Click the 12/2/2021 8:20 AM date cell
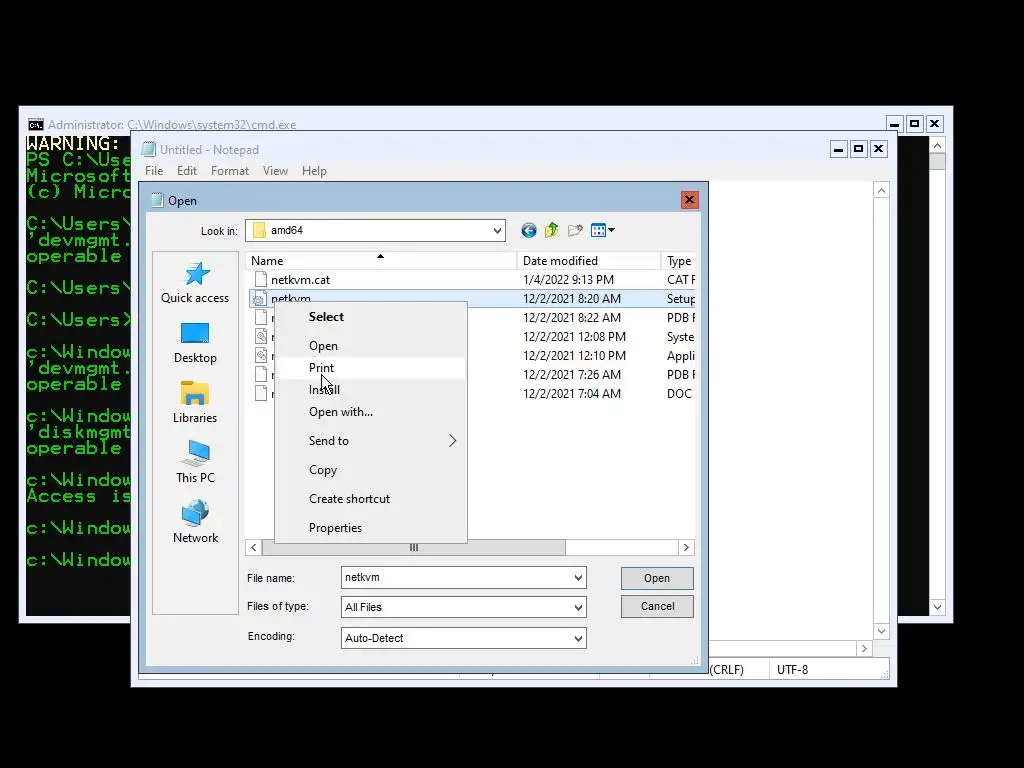 point(571,298)
